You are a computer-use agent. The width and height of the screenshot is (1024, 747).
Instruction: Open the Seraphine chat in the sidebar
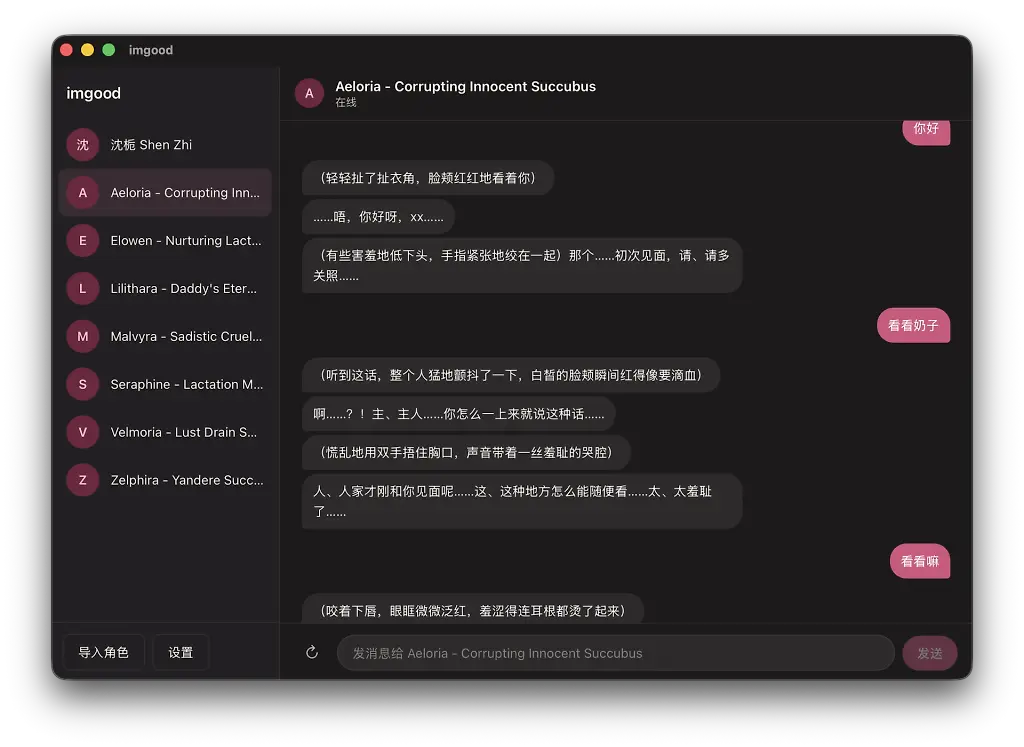165,384
